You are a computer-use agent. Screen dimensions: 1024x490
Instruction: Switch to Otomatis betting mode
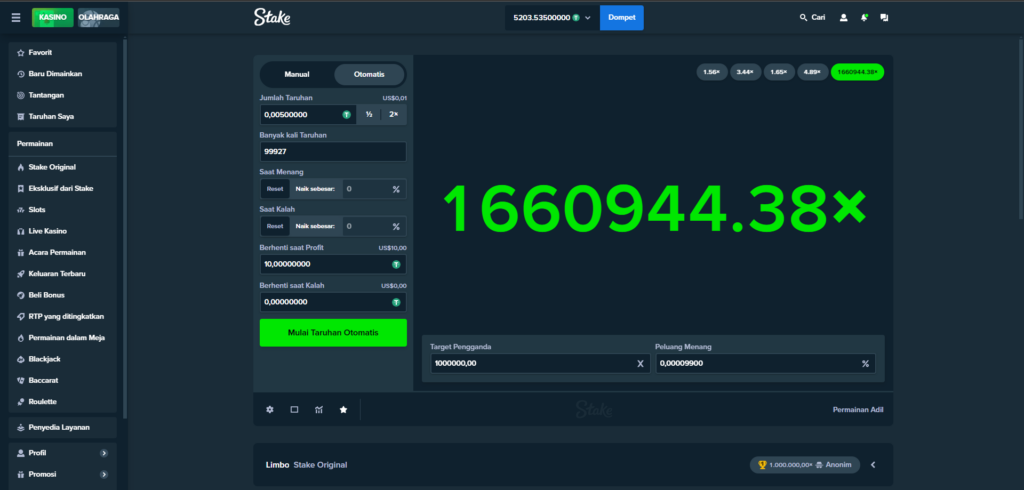(369, 74)
